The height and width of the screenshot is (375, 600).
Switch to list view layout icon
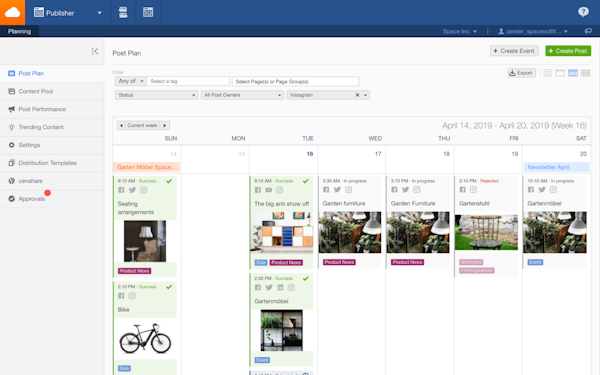click(548, 73)
